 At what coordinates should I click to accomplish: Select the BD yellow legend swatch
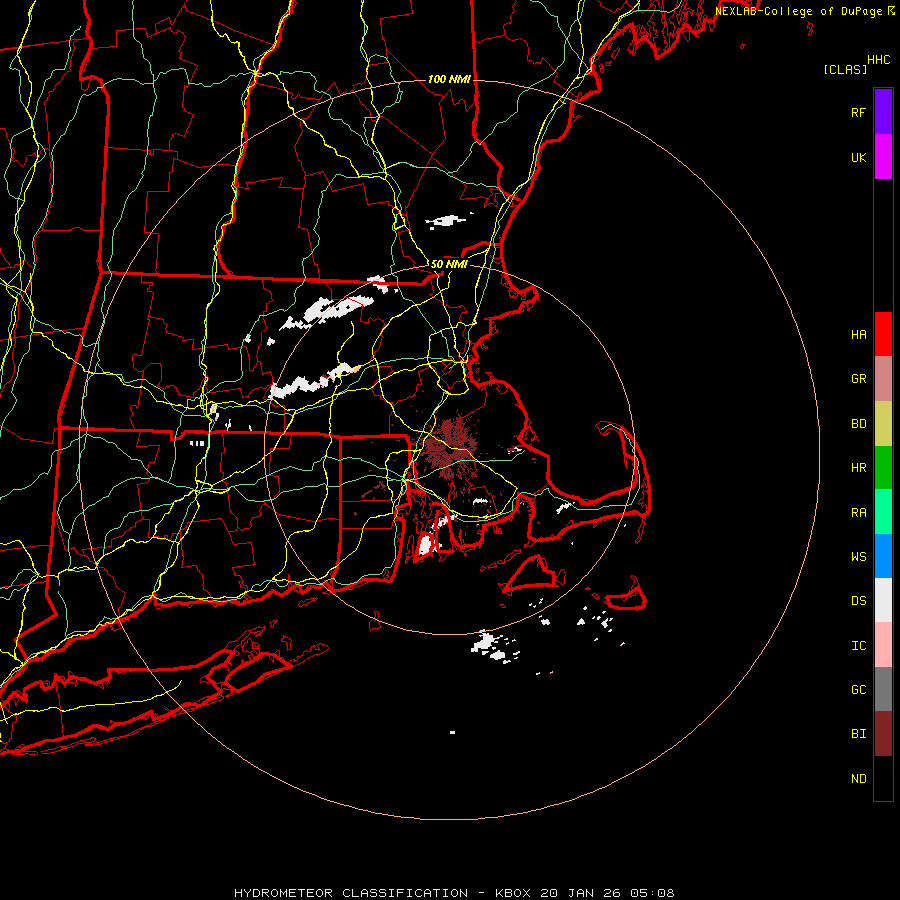pyautogui.click(x=883, y=424)
